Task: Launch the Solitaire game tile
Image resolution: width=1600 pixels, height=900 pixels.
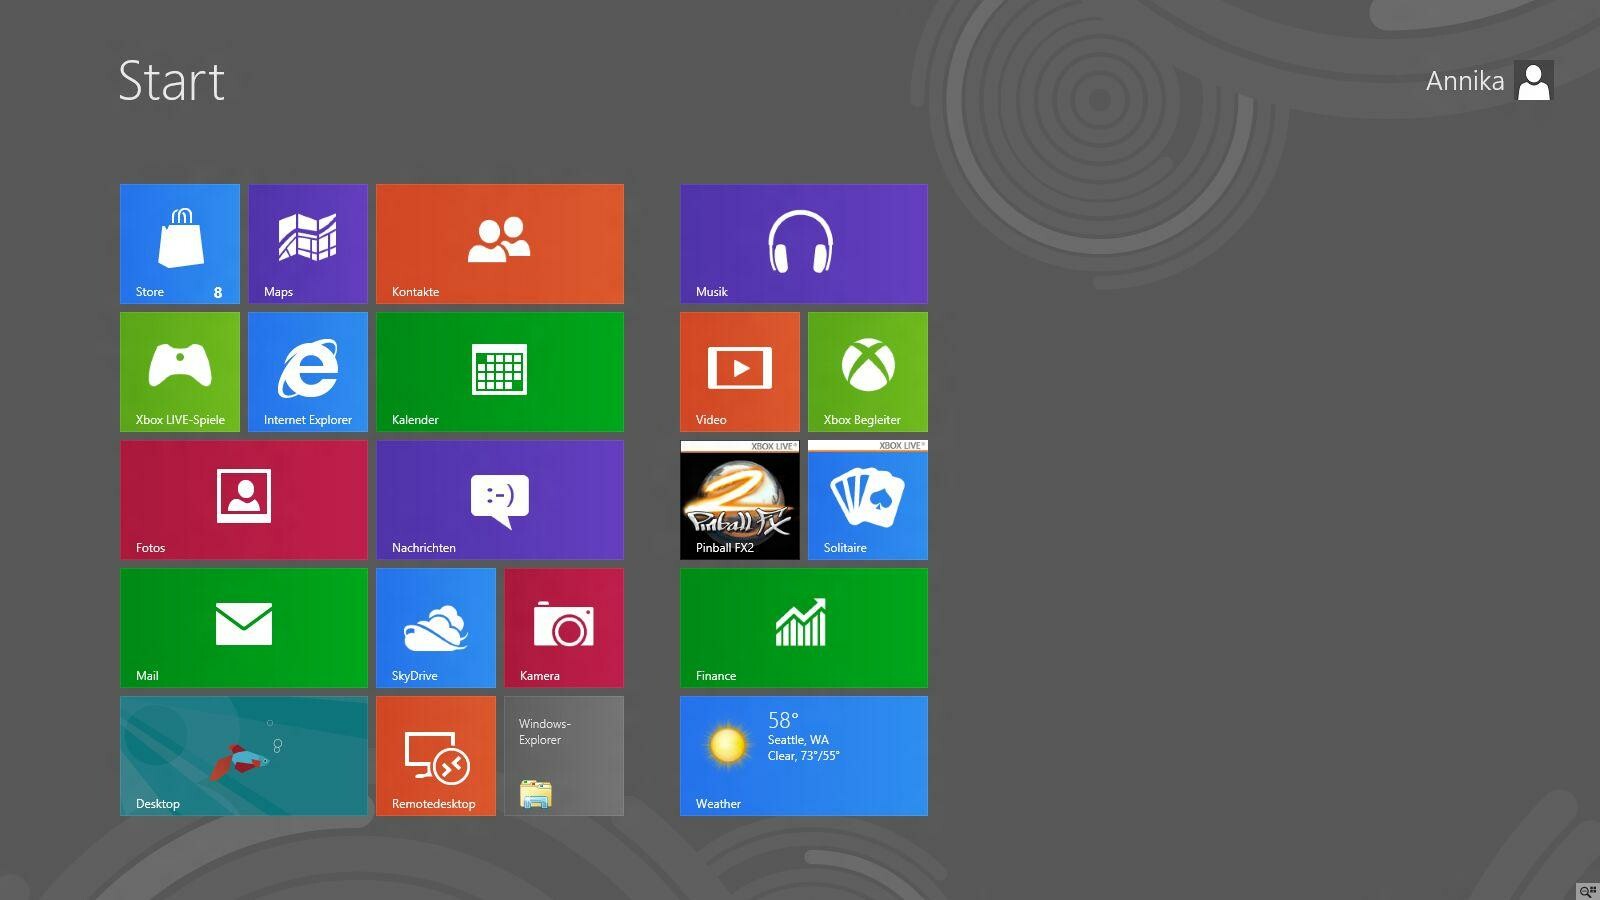Action: tap(867, 499)
